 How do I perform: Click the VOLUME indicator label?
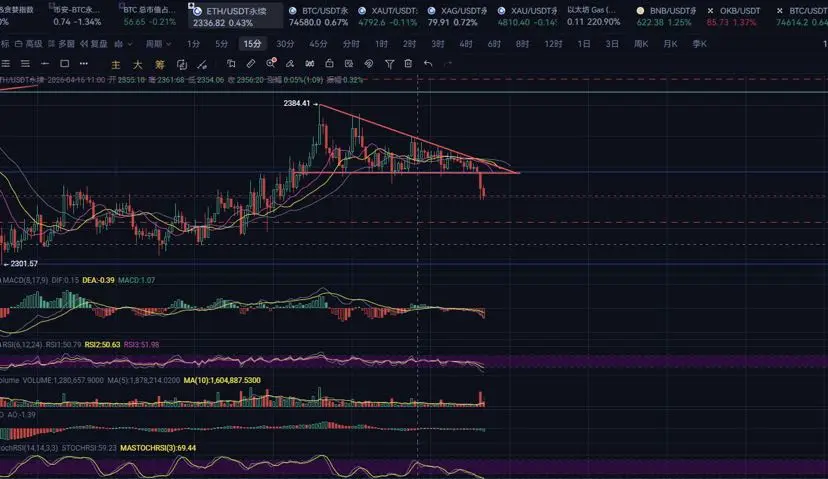point(62,380)
